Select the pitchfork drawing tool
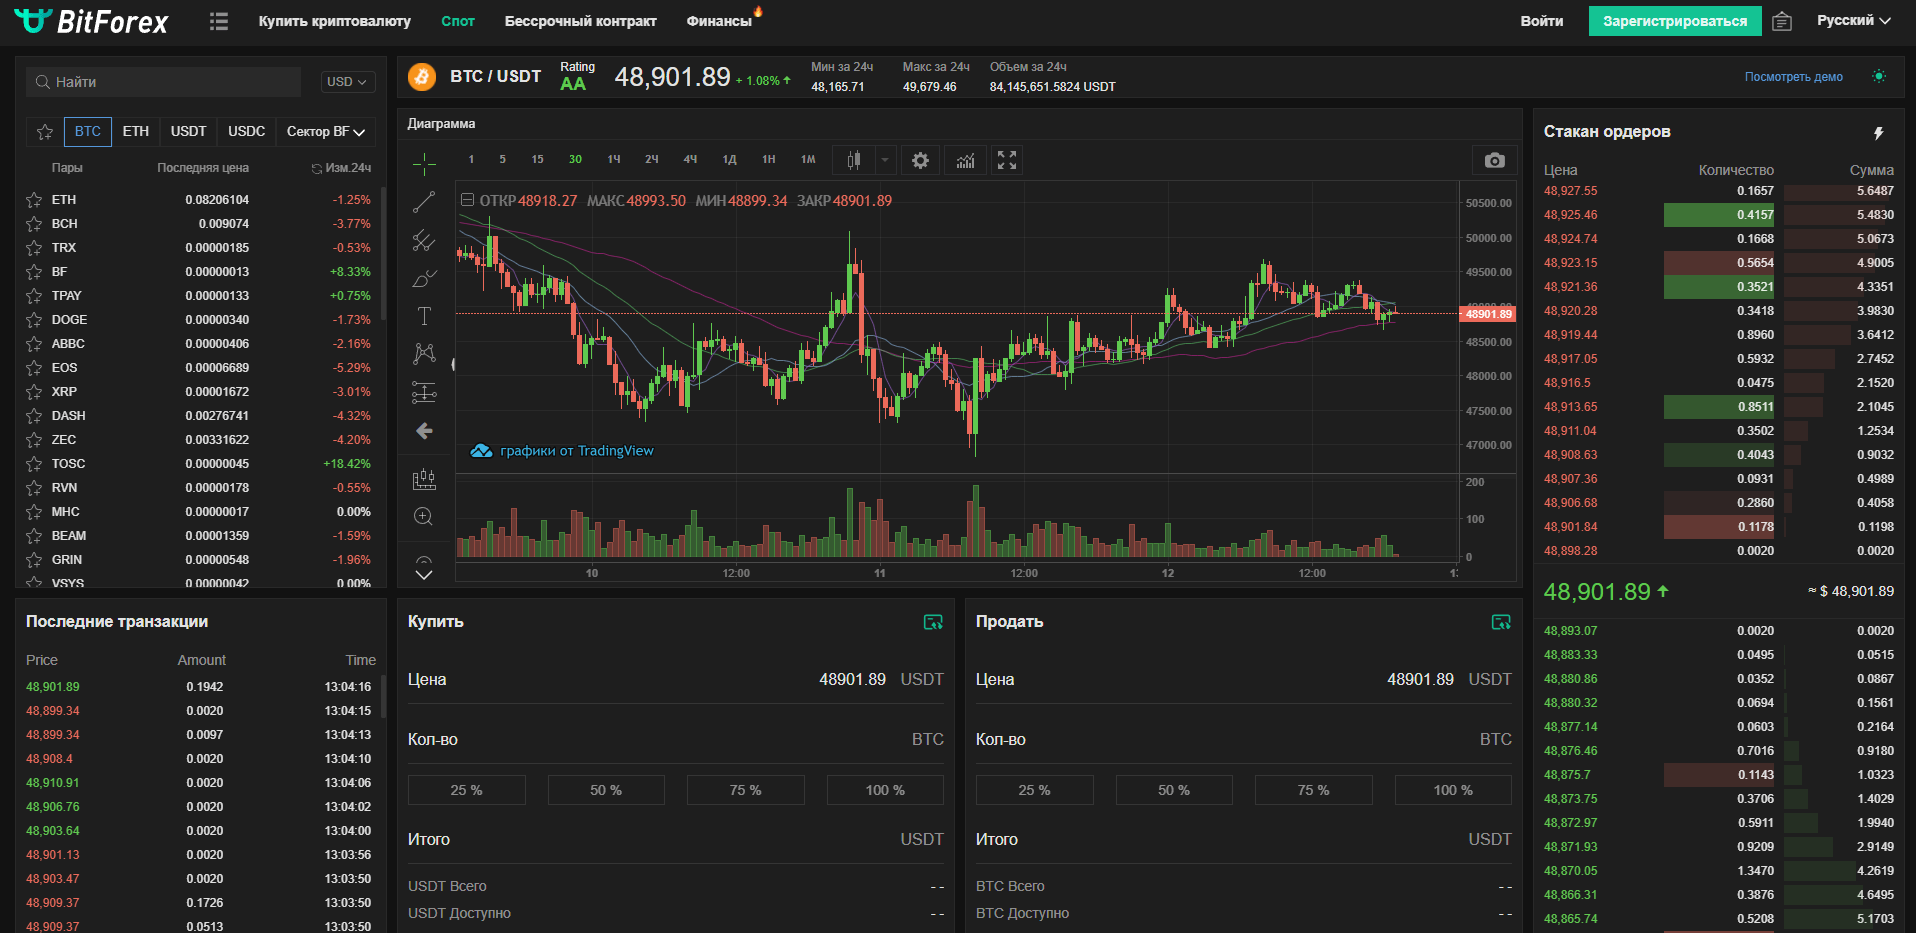 point(424,240)
